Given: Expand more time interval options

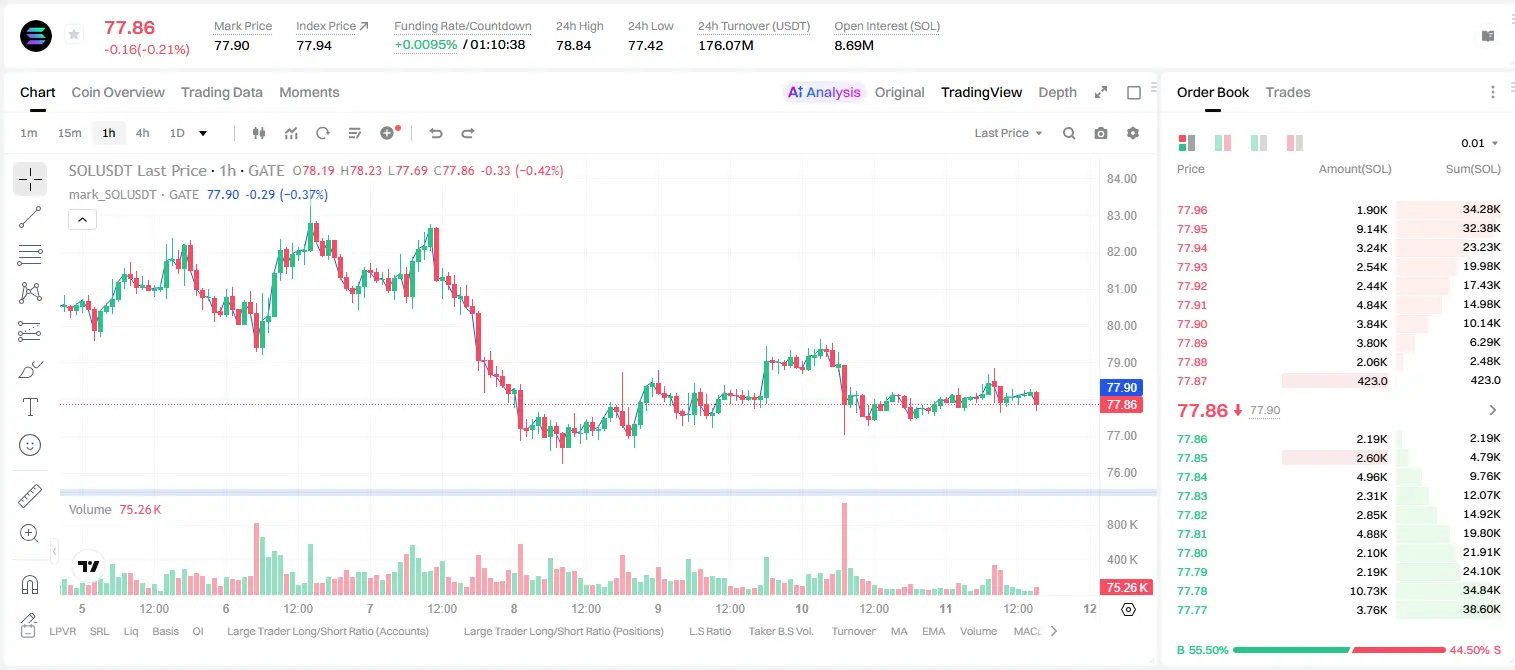Looking at the screenshot, I should [203, 133].
